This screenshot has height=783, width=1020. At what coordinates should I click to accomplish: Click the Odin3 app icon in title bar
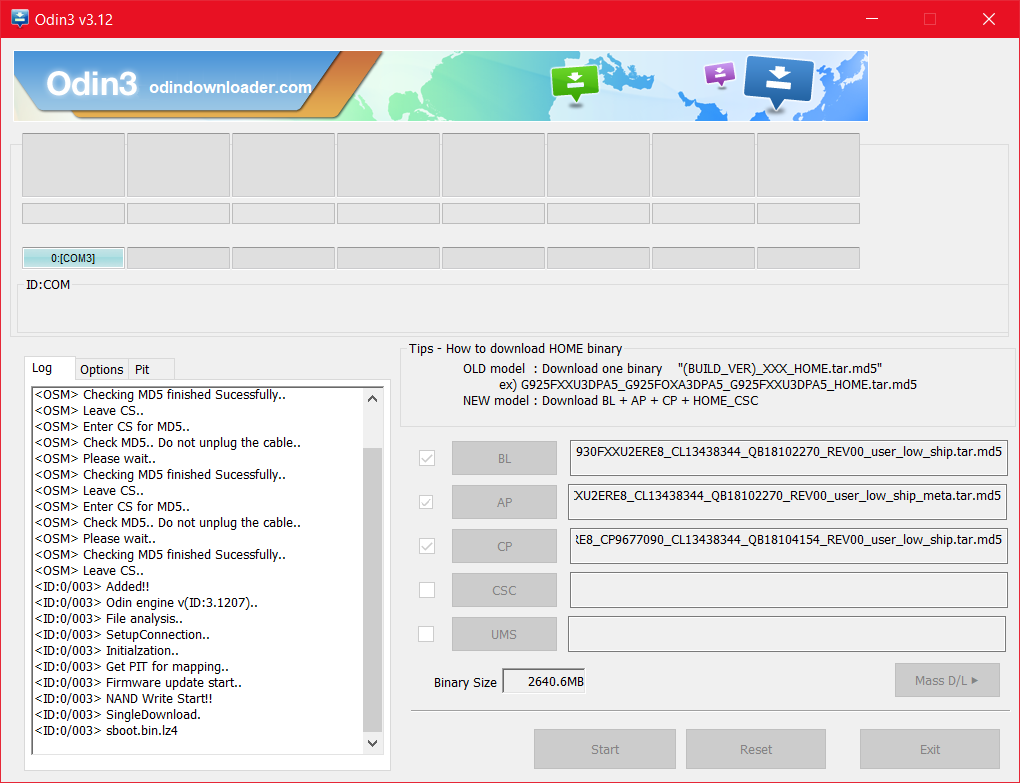point(19,19)
